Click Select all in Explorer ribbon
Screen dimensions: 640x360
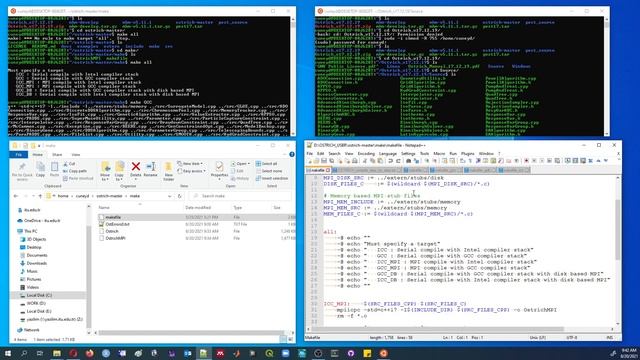pos(267,164)
